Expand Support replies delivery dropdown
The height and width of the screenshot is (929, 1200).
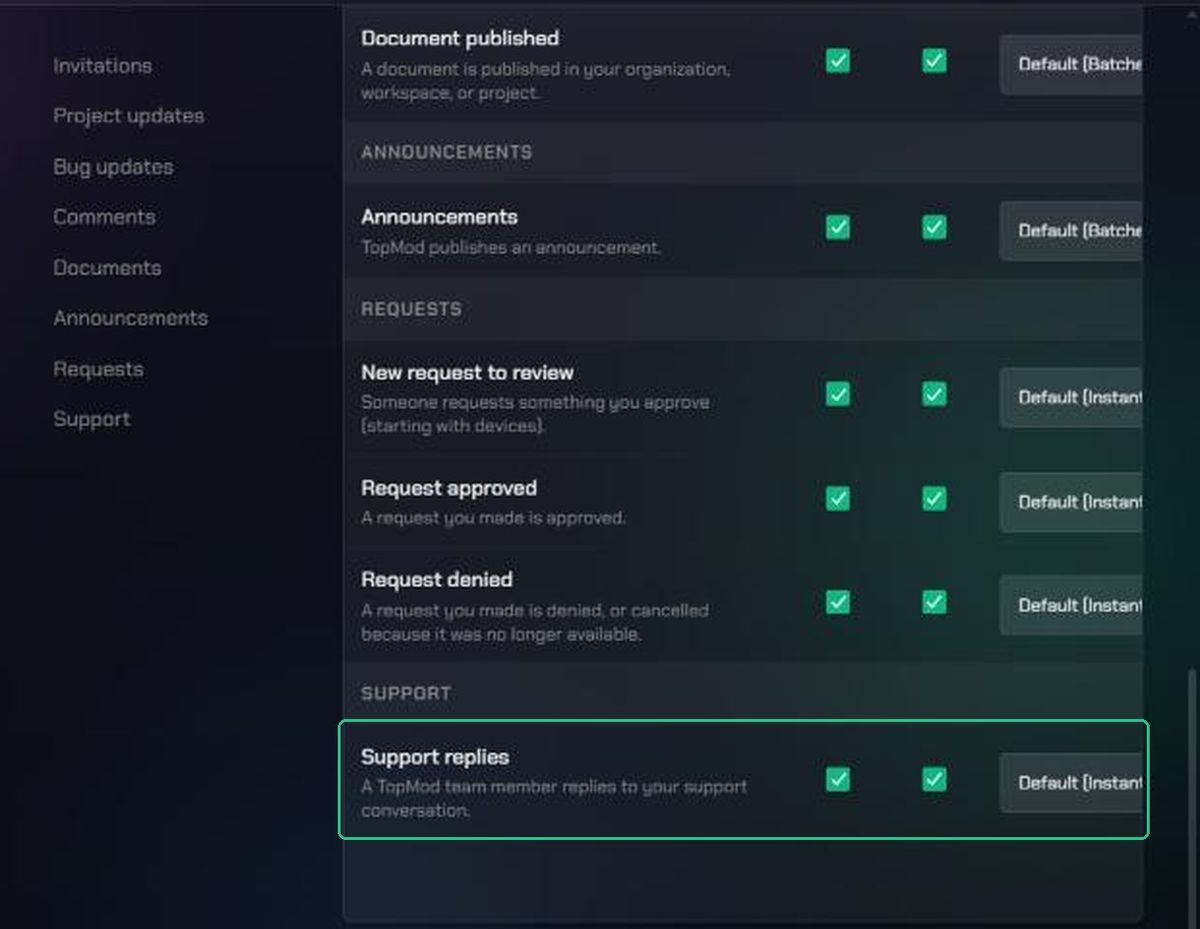point(1071,783)
